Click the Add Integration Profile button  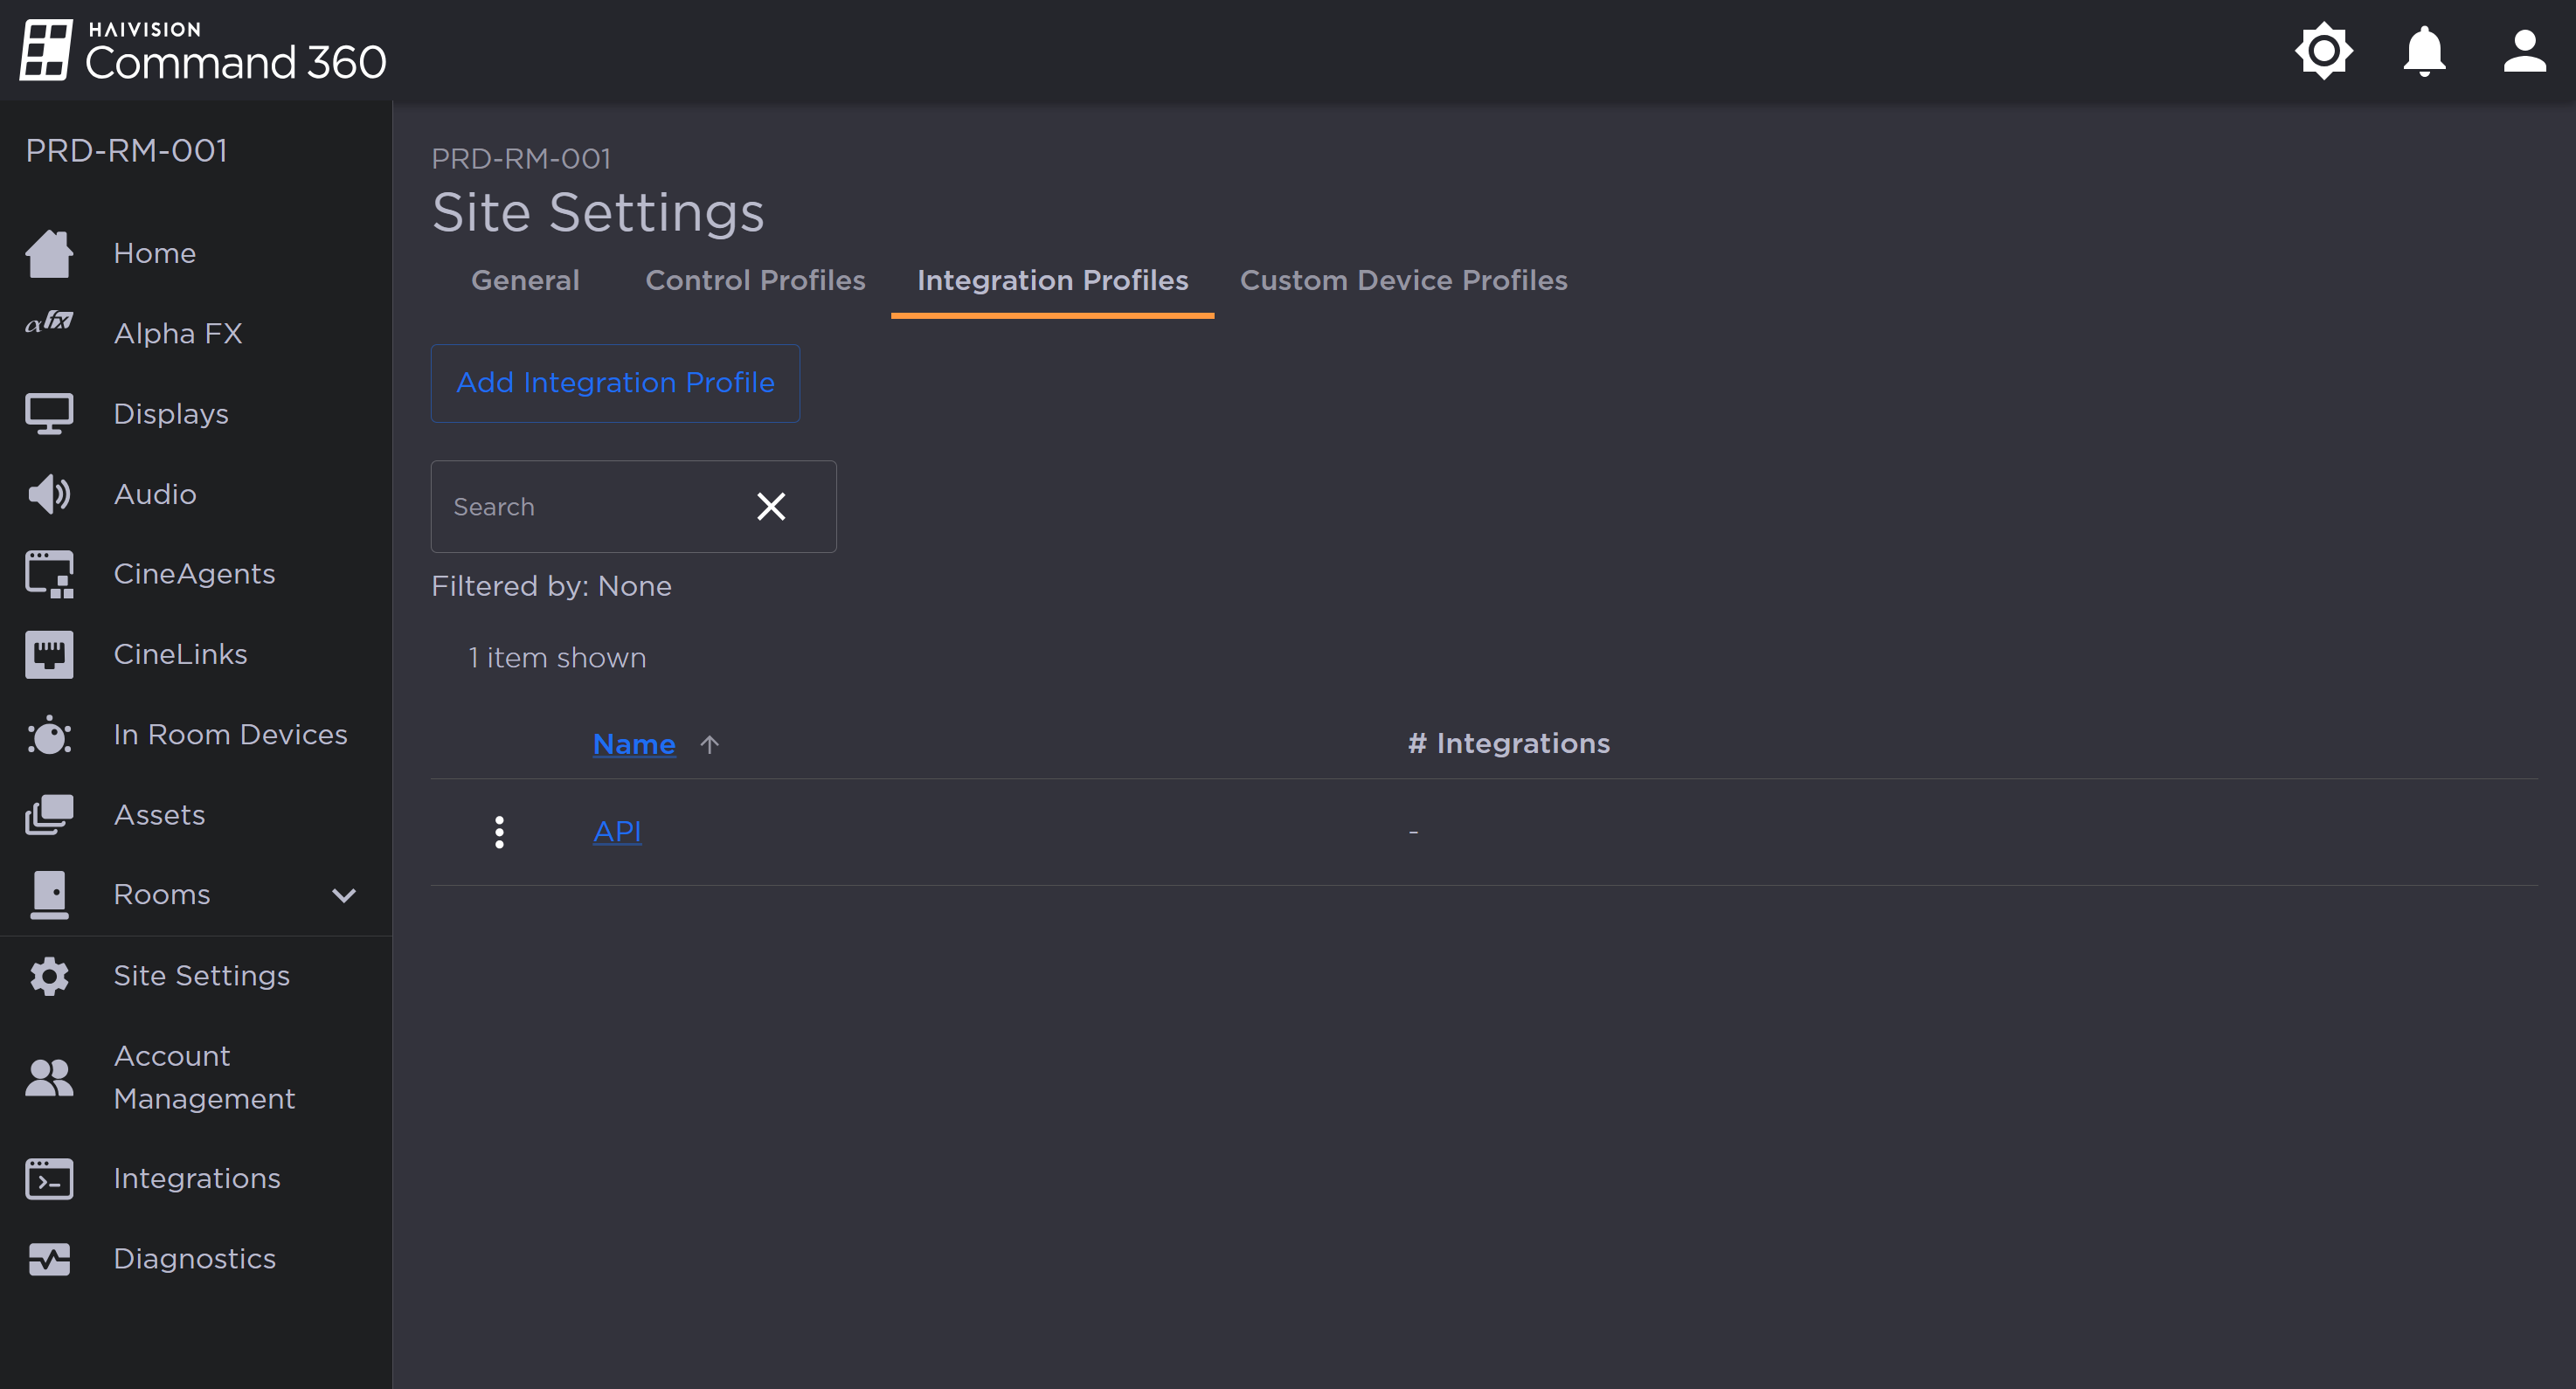point(615,383)
